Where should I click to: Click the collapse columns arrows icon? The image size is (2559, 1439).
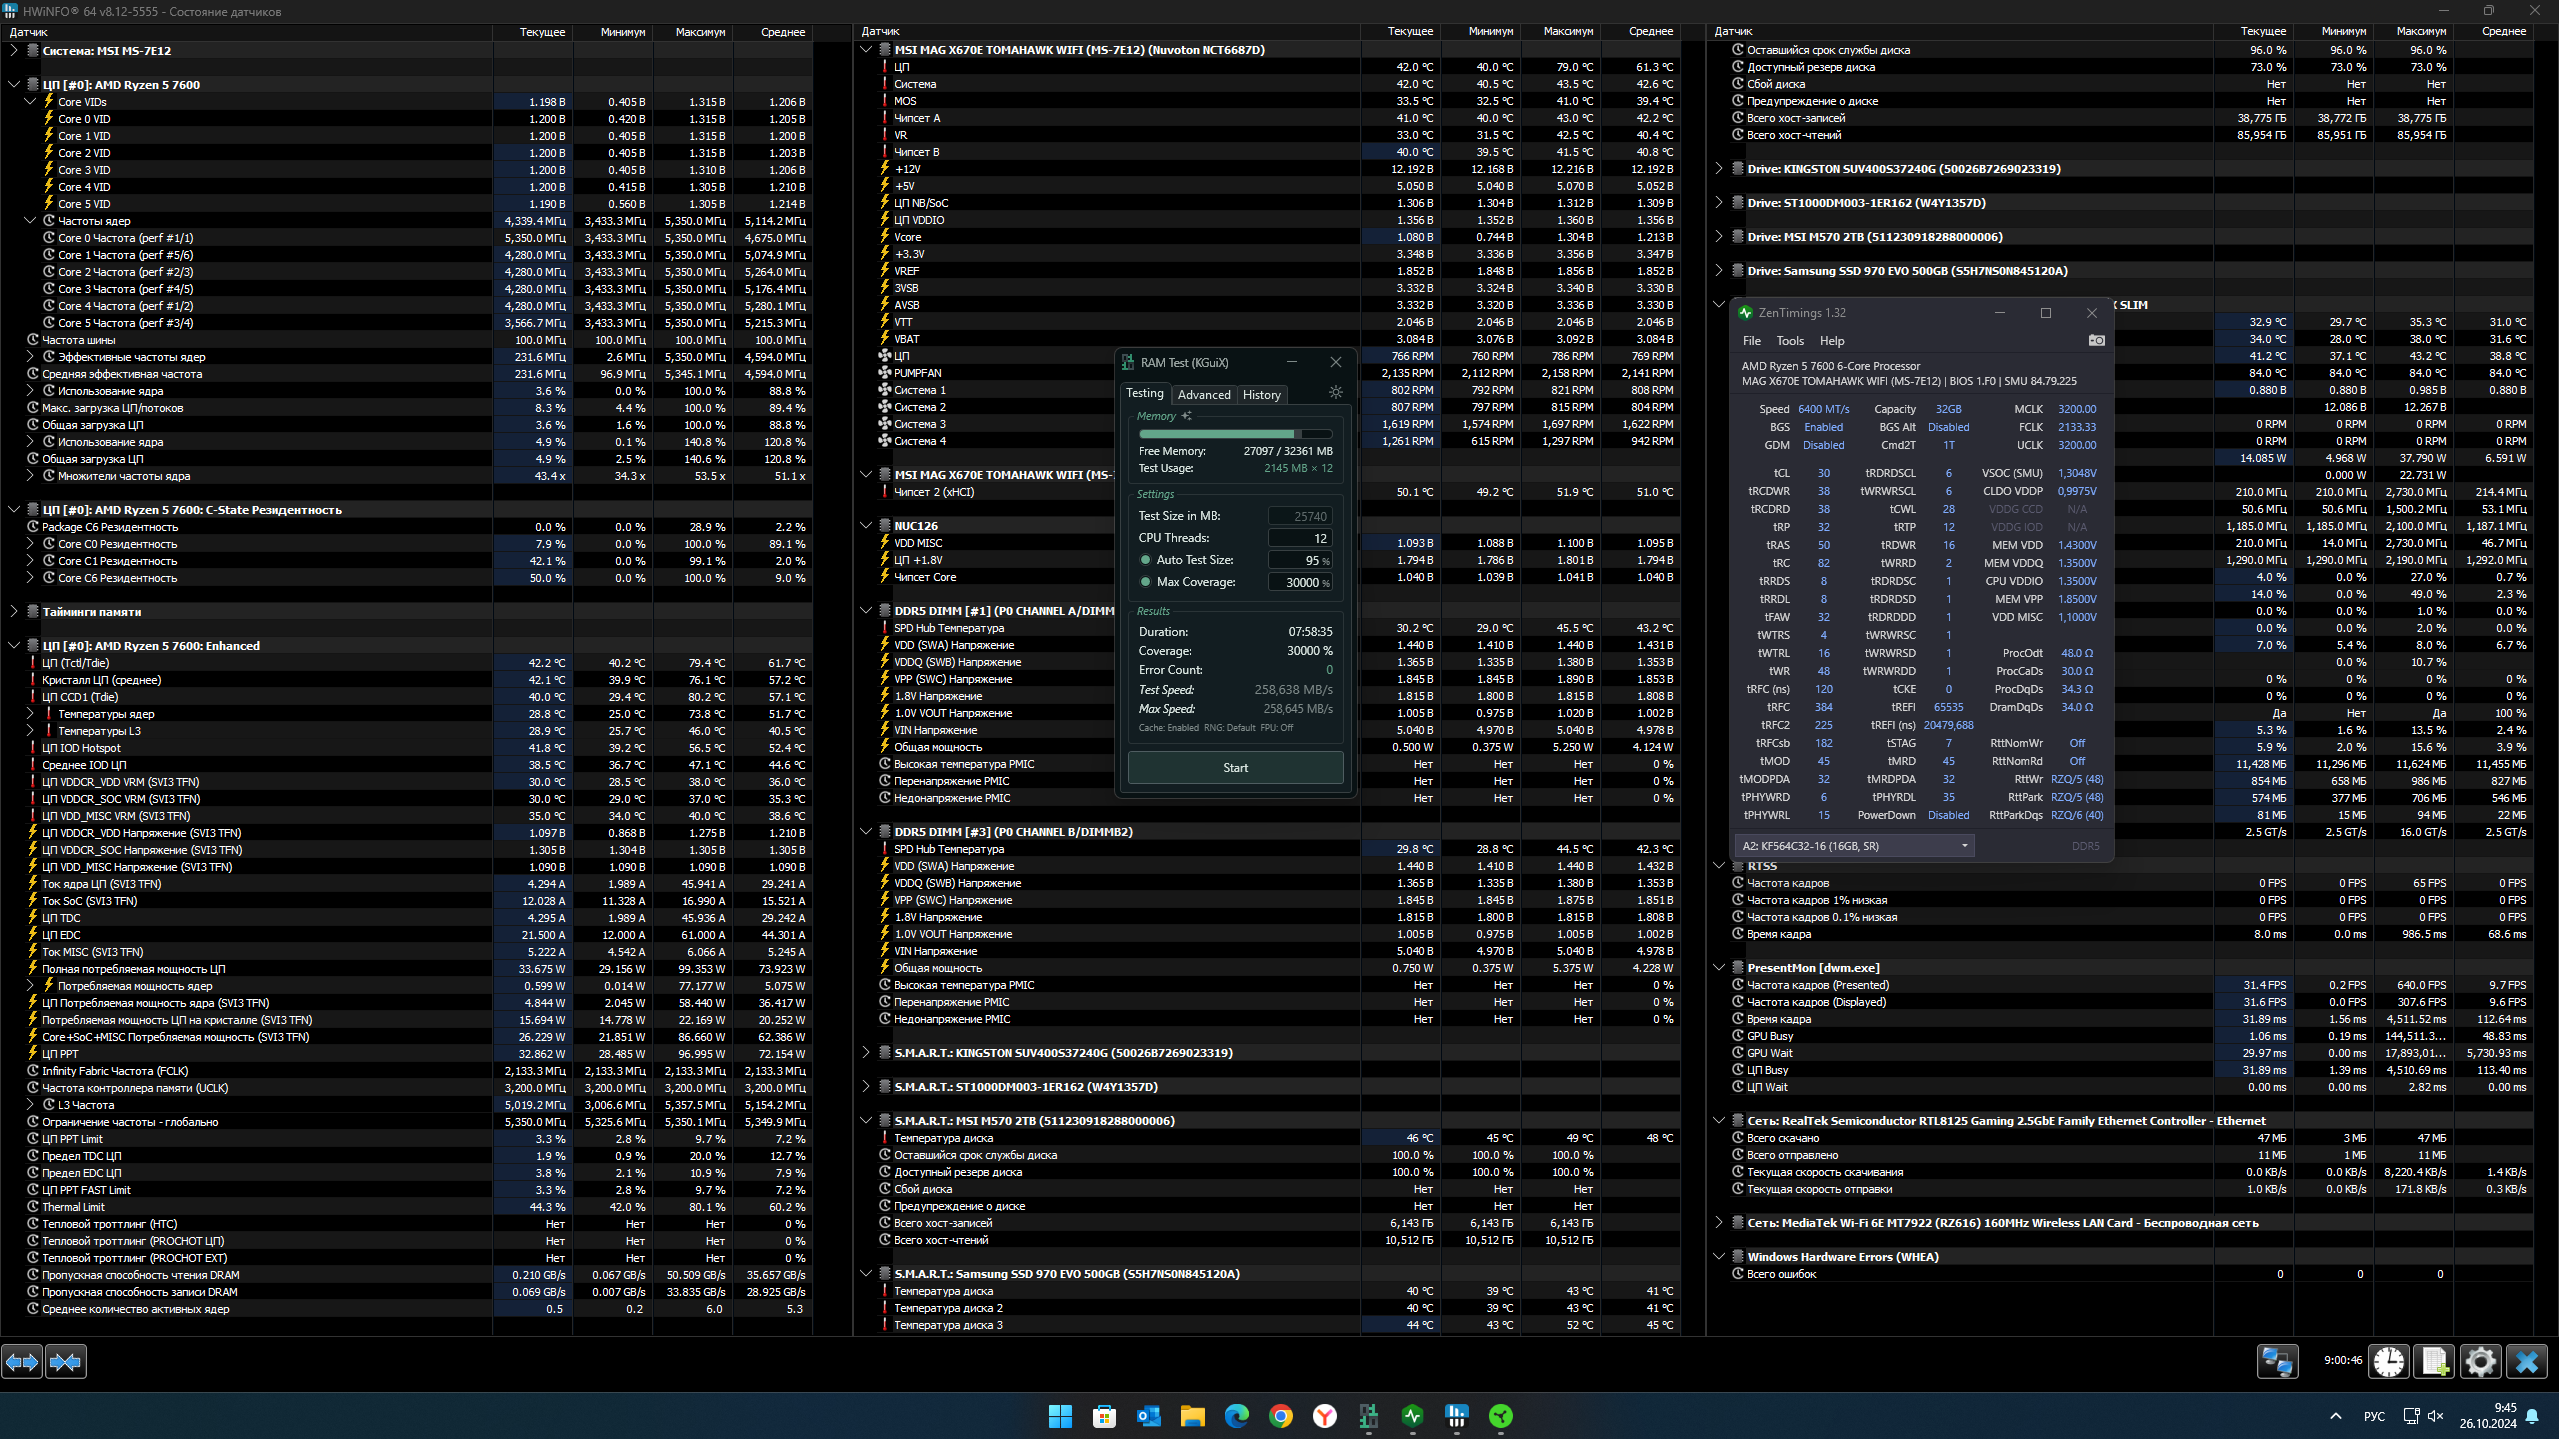point(66,1361)
